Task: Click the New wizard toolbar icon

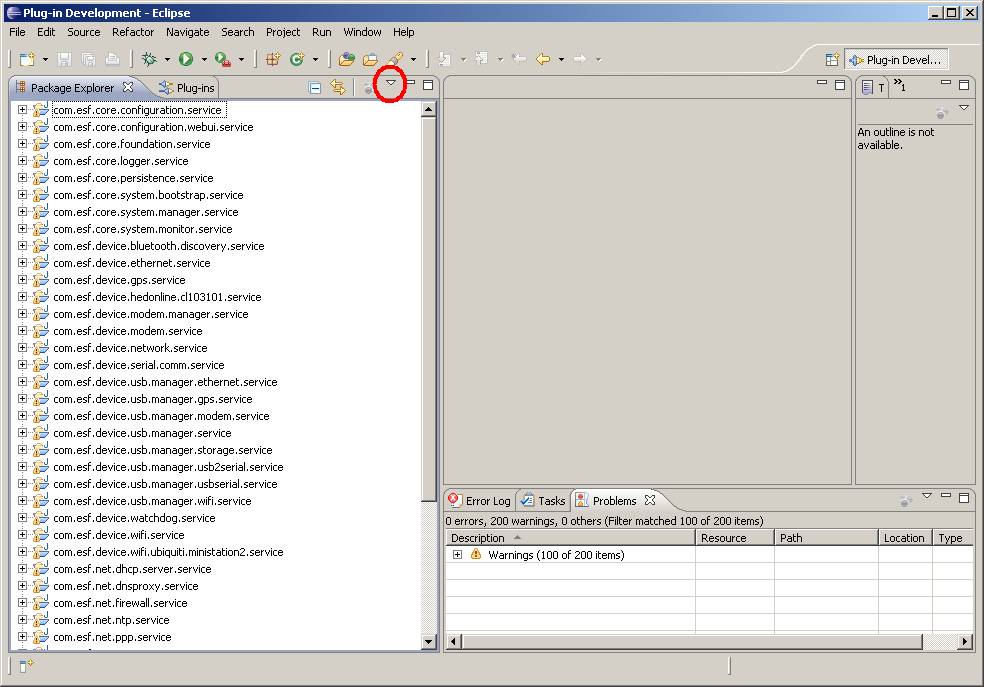Action: (27, 60)
